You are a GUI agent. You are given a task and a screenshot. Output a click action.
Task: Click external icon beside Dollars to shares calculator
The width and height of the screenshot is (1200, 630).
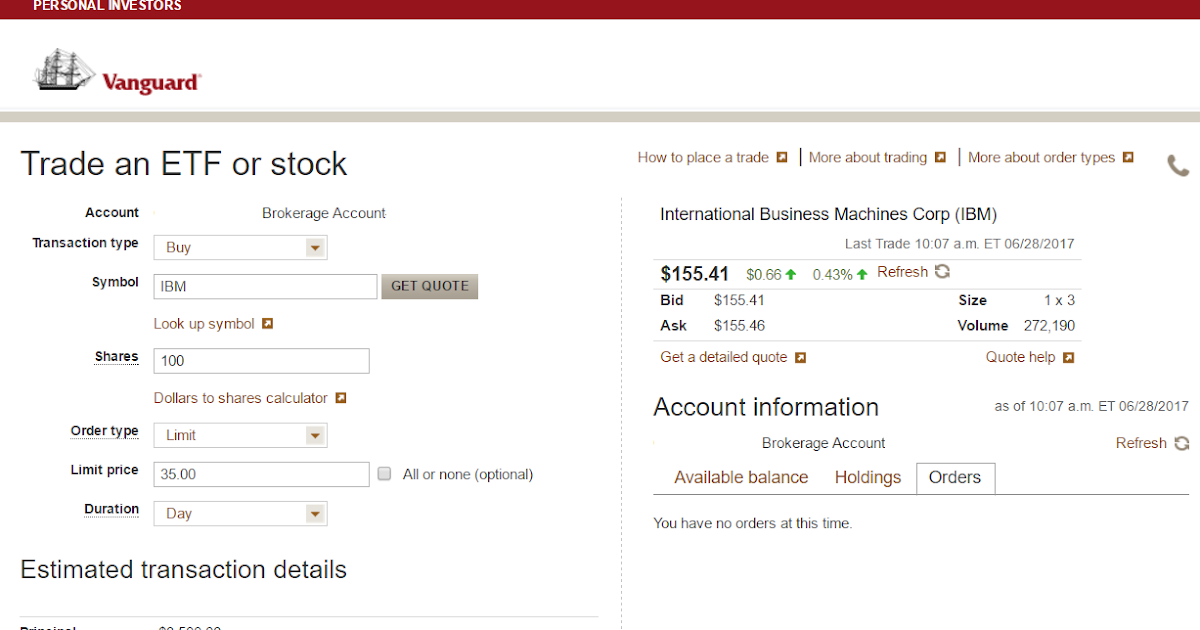click(341, 398)
